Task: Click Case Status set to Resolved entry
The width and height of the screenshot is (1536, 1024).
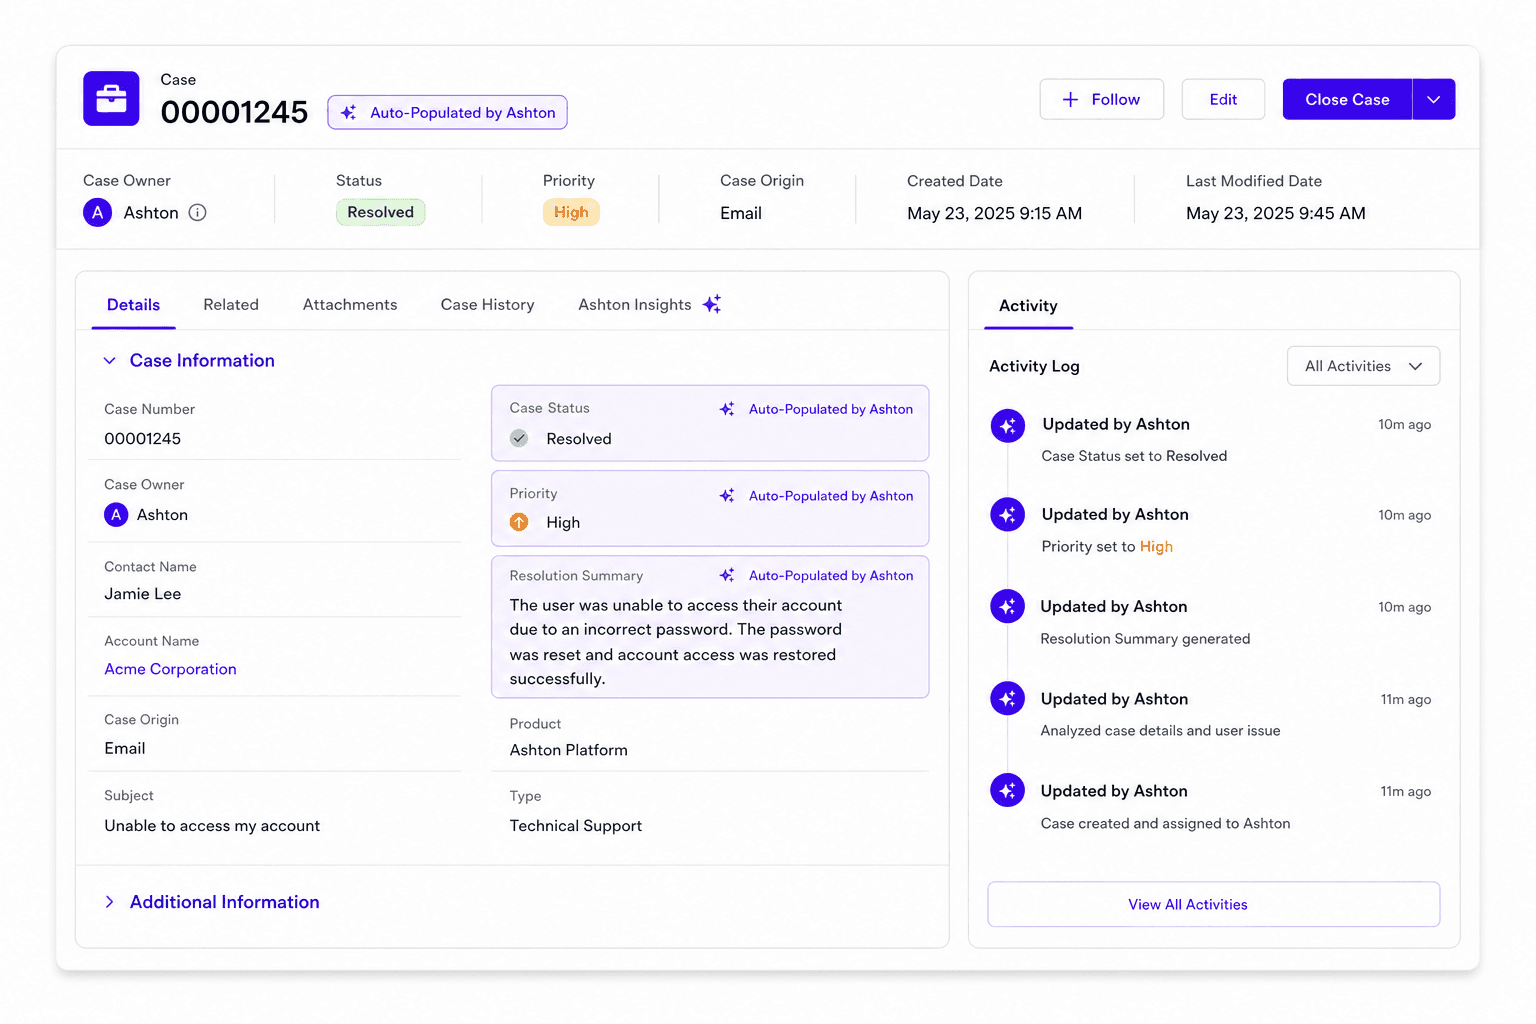Action: pos(1134,456)
